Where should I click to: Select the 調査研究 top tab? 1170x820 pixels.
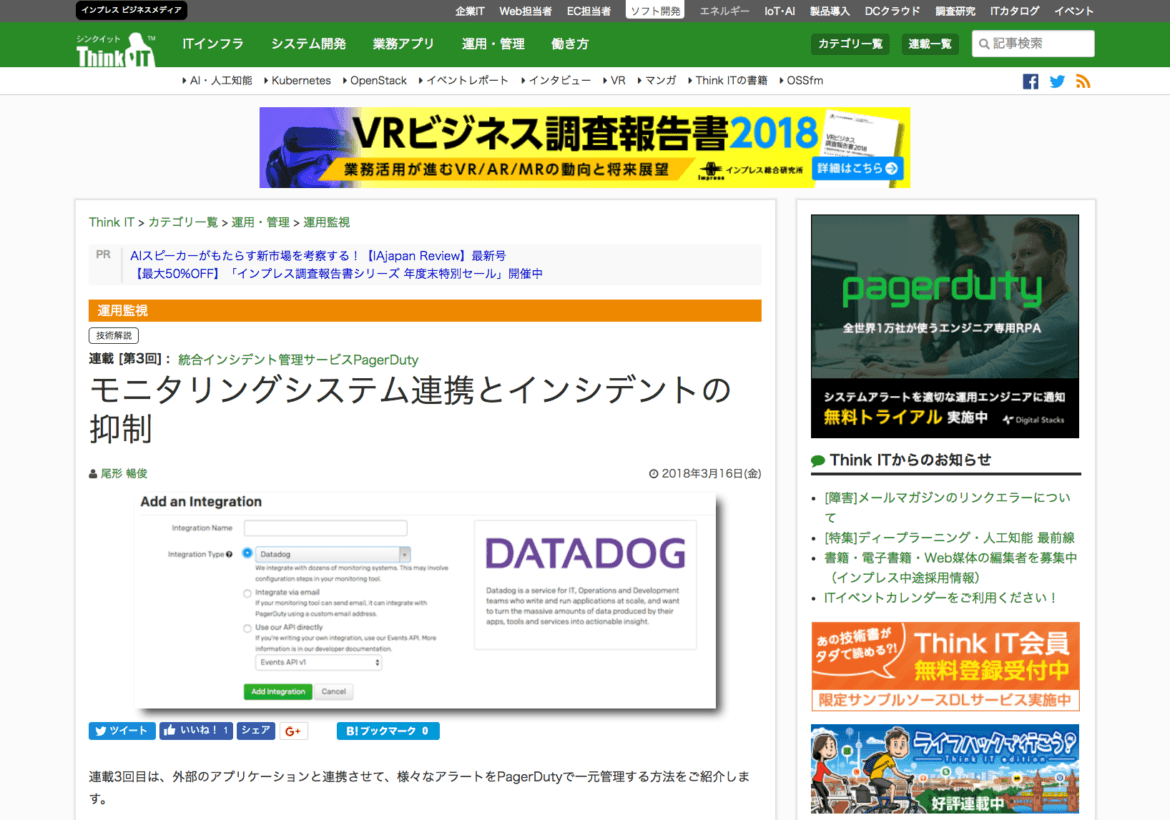pyautogui.click(x=955, y=11)
